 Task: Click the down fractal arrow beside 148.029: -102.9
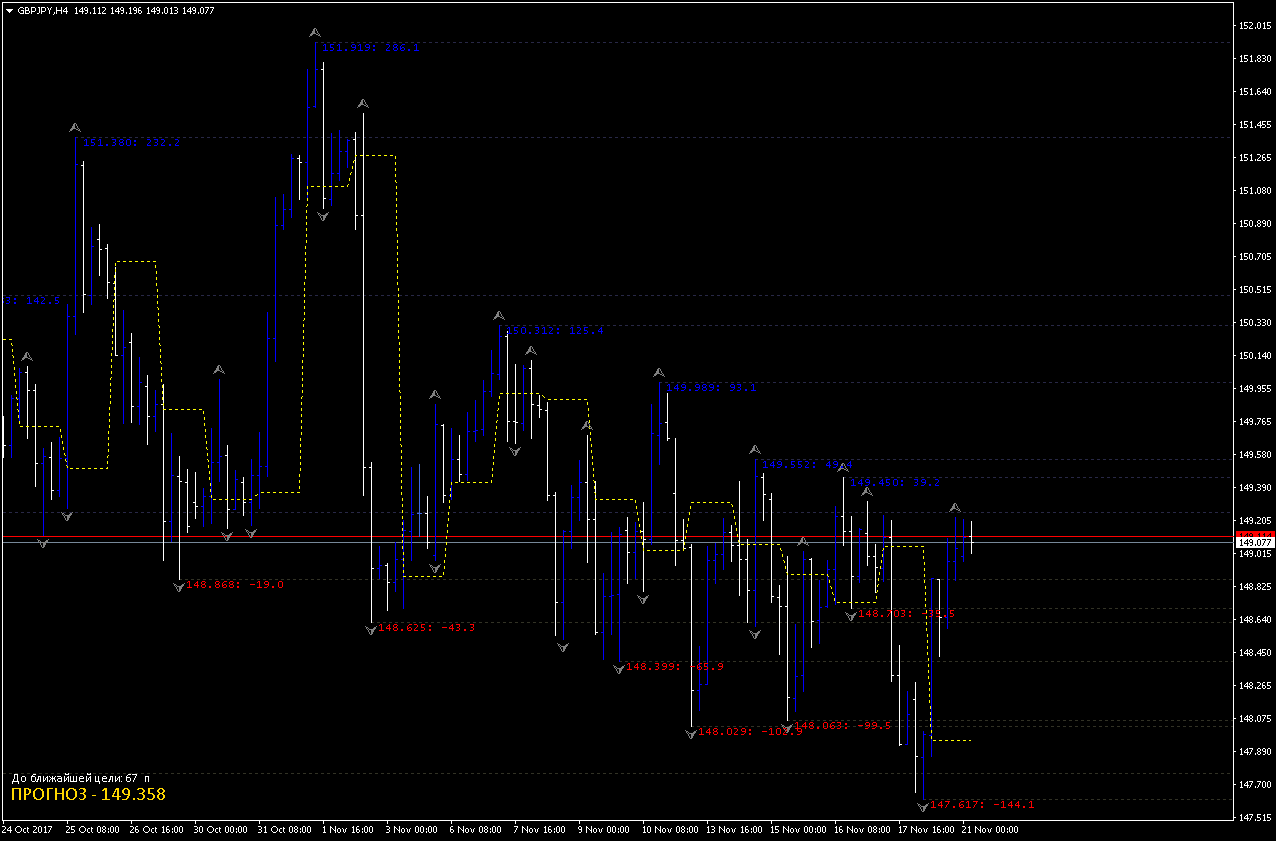[690, 734]
